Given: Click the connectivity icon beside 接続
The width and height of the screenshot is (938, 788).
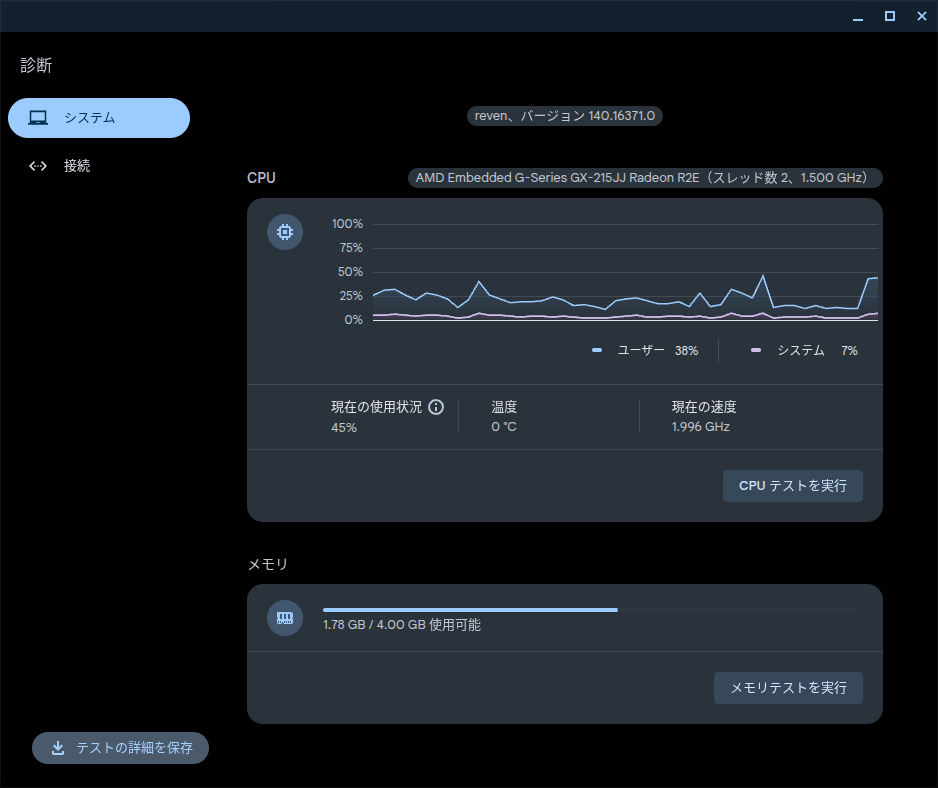Looking at the screenshot, I should [x=38, y=166].
